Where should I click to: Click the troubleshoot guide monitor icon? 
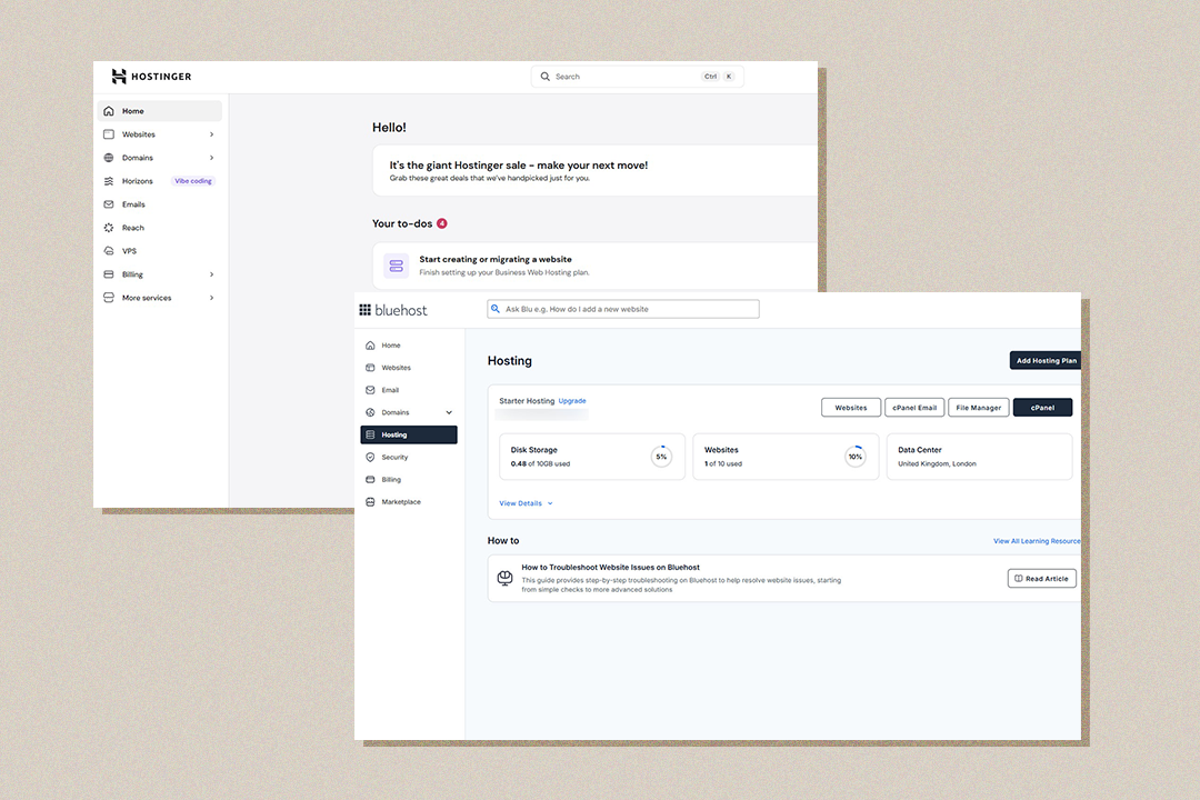coord(505,579)
